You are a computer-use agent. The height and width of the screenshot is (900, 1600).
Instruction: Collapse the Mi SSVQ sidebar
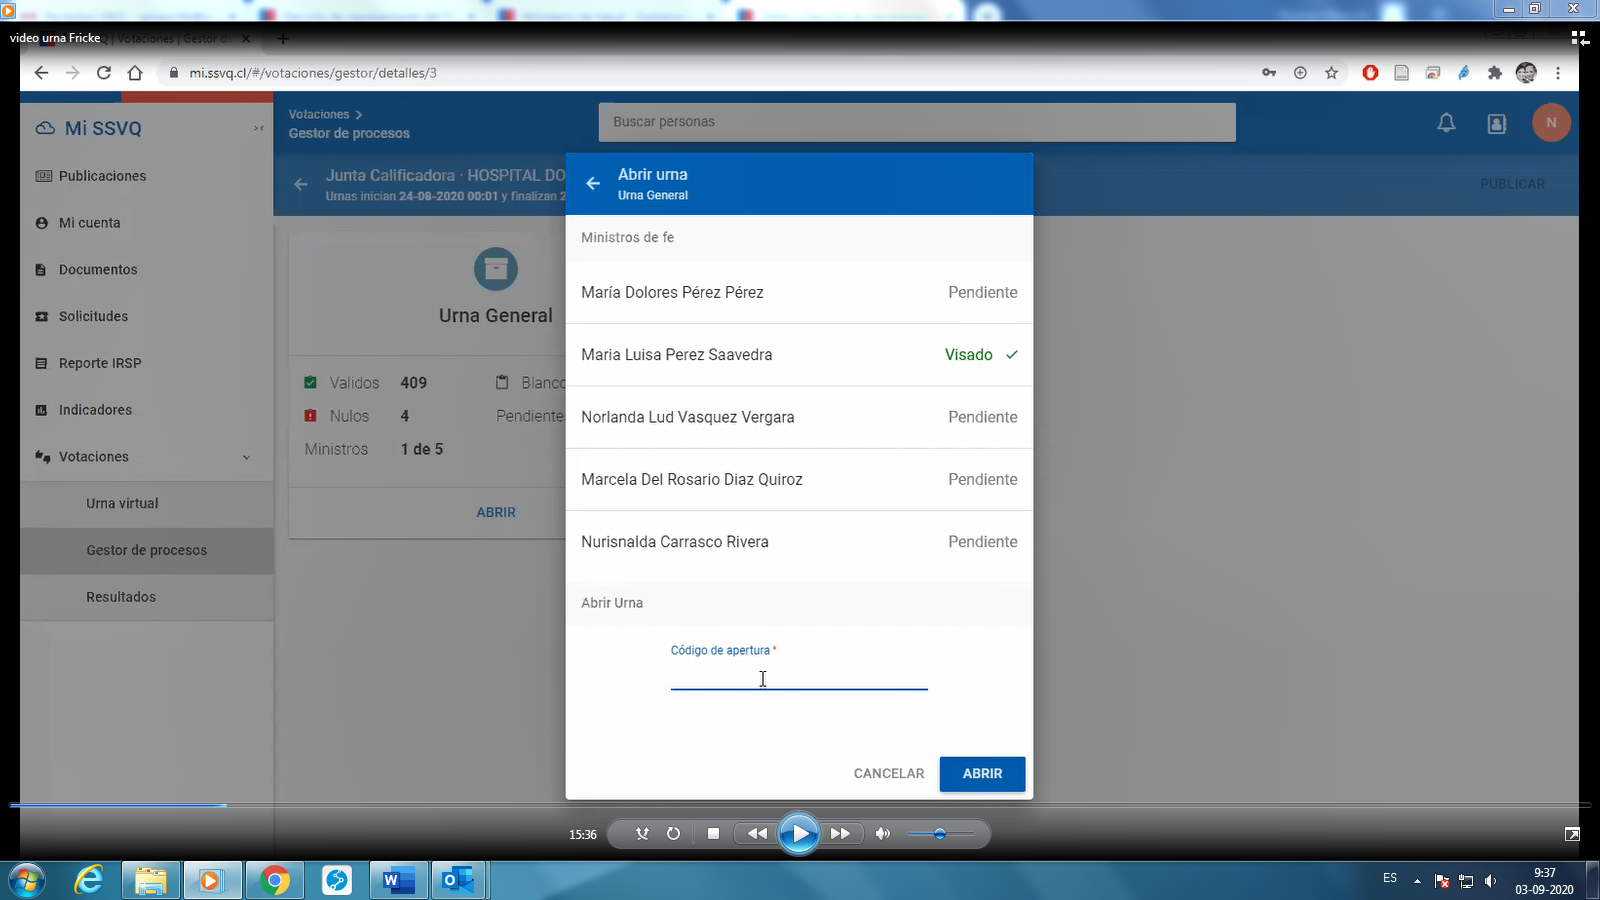pyautogui.click(x=258, y=128)
